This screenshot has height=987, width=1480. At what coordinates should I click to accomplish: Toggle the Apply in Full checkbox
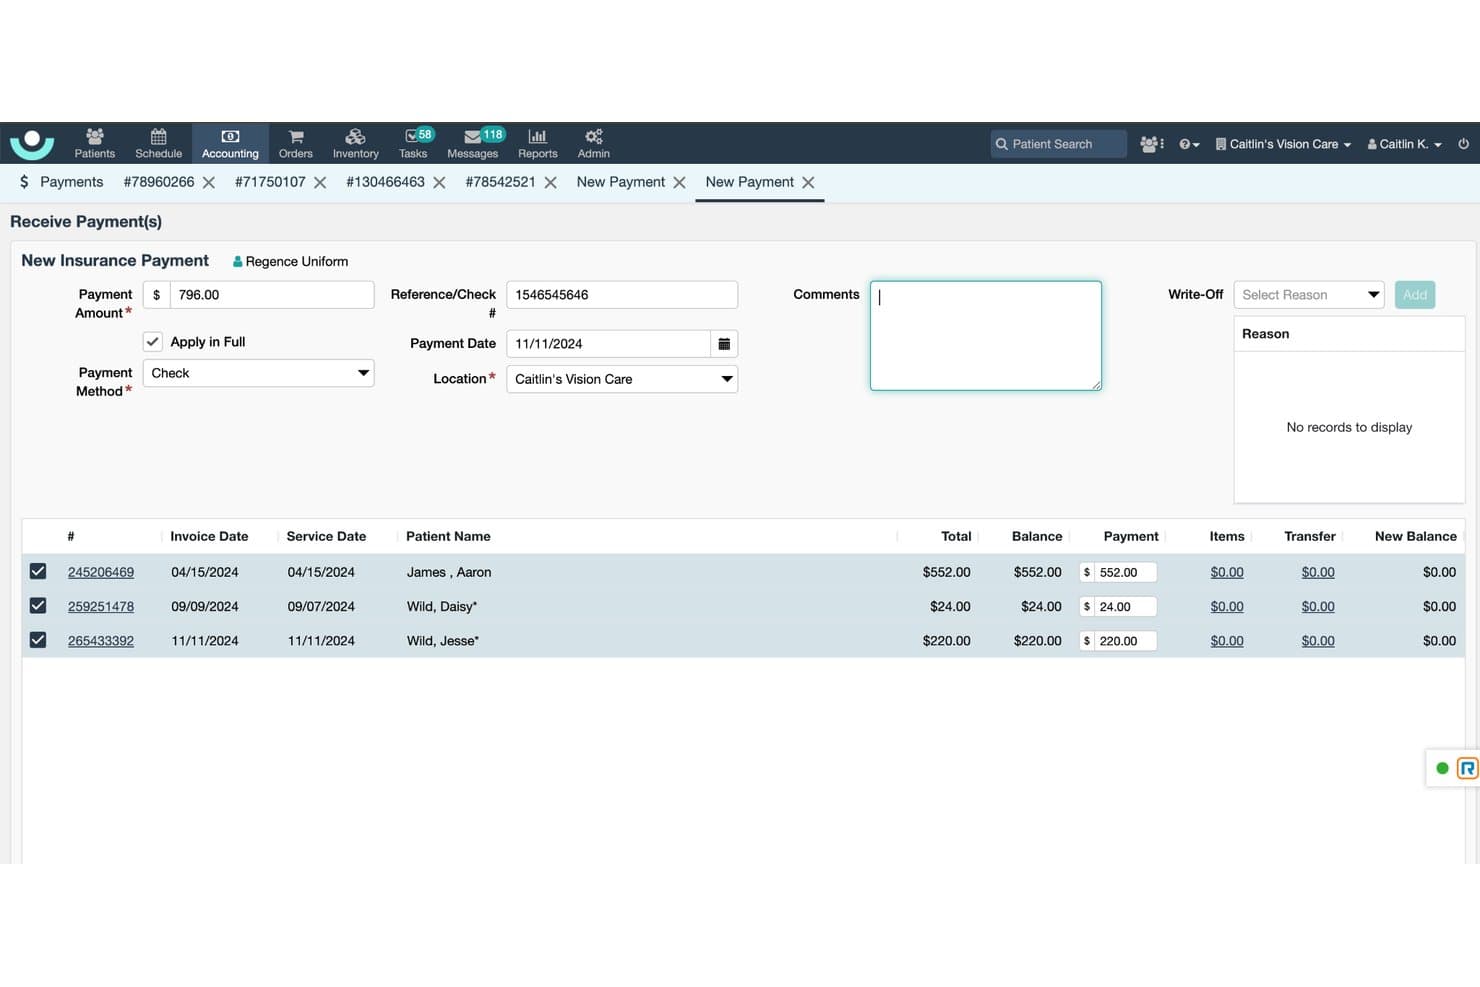(153, 342)
